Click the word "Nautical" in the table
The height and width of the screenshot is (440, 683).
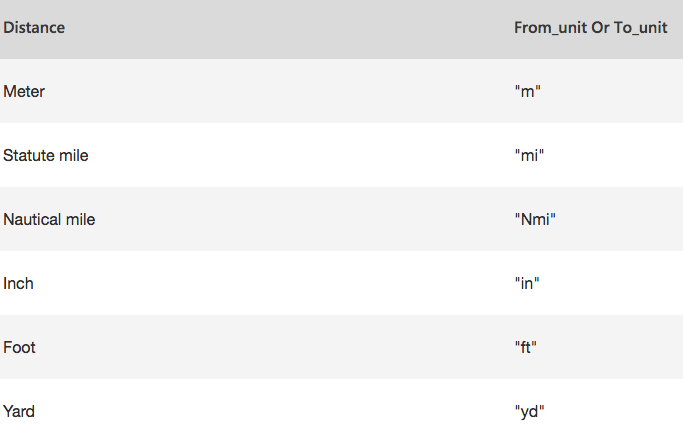pos(32,220)
